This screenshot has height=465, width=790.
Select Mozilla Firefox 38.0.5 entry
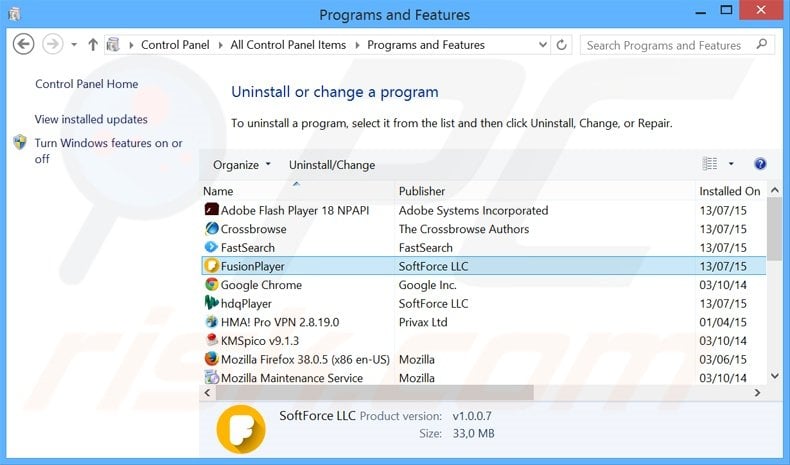305,360
